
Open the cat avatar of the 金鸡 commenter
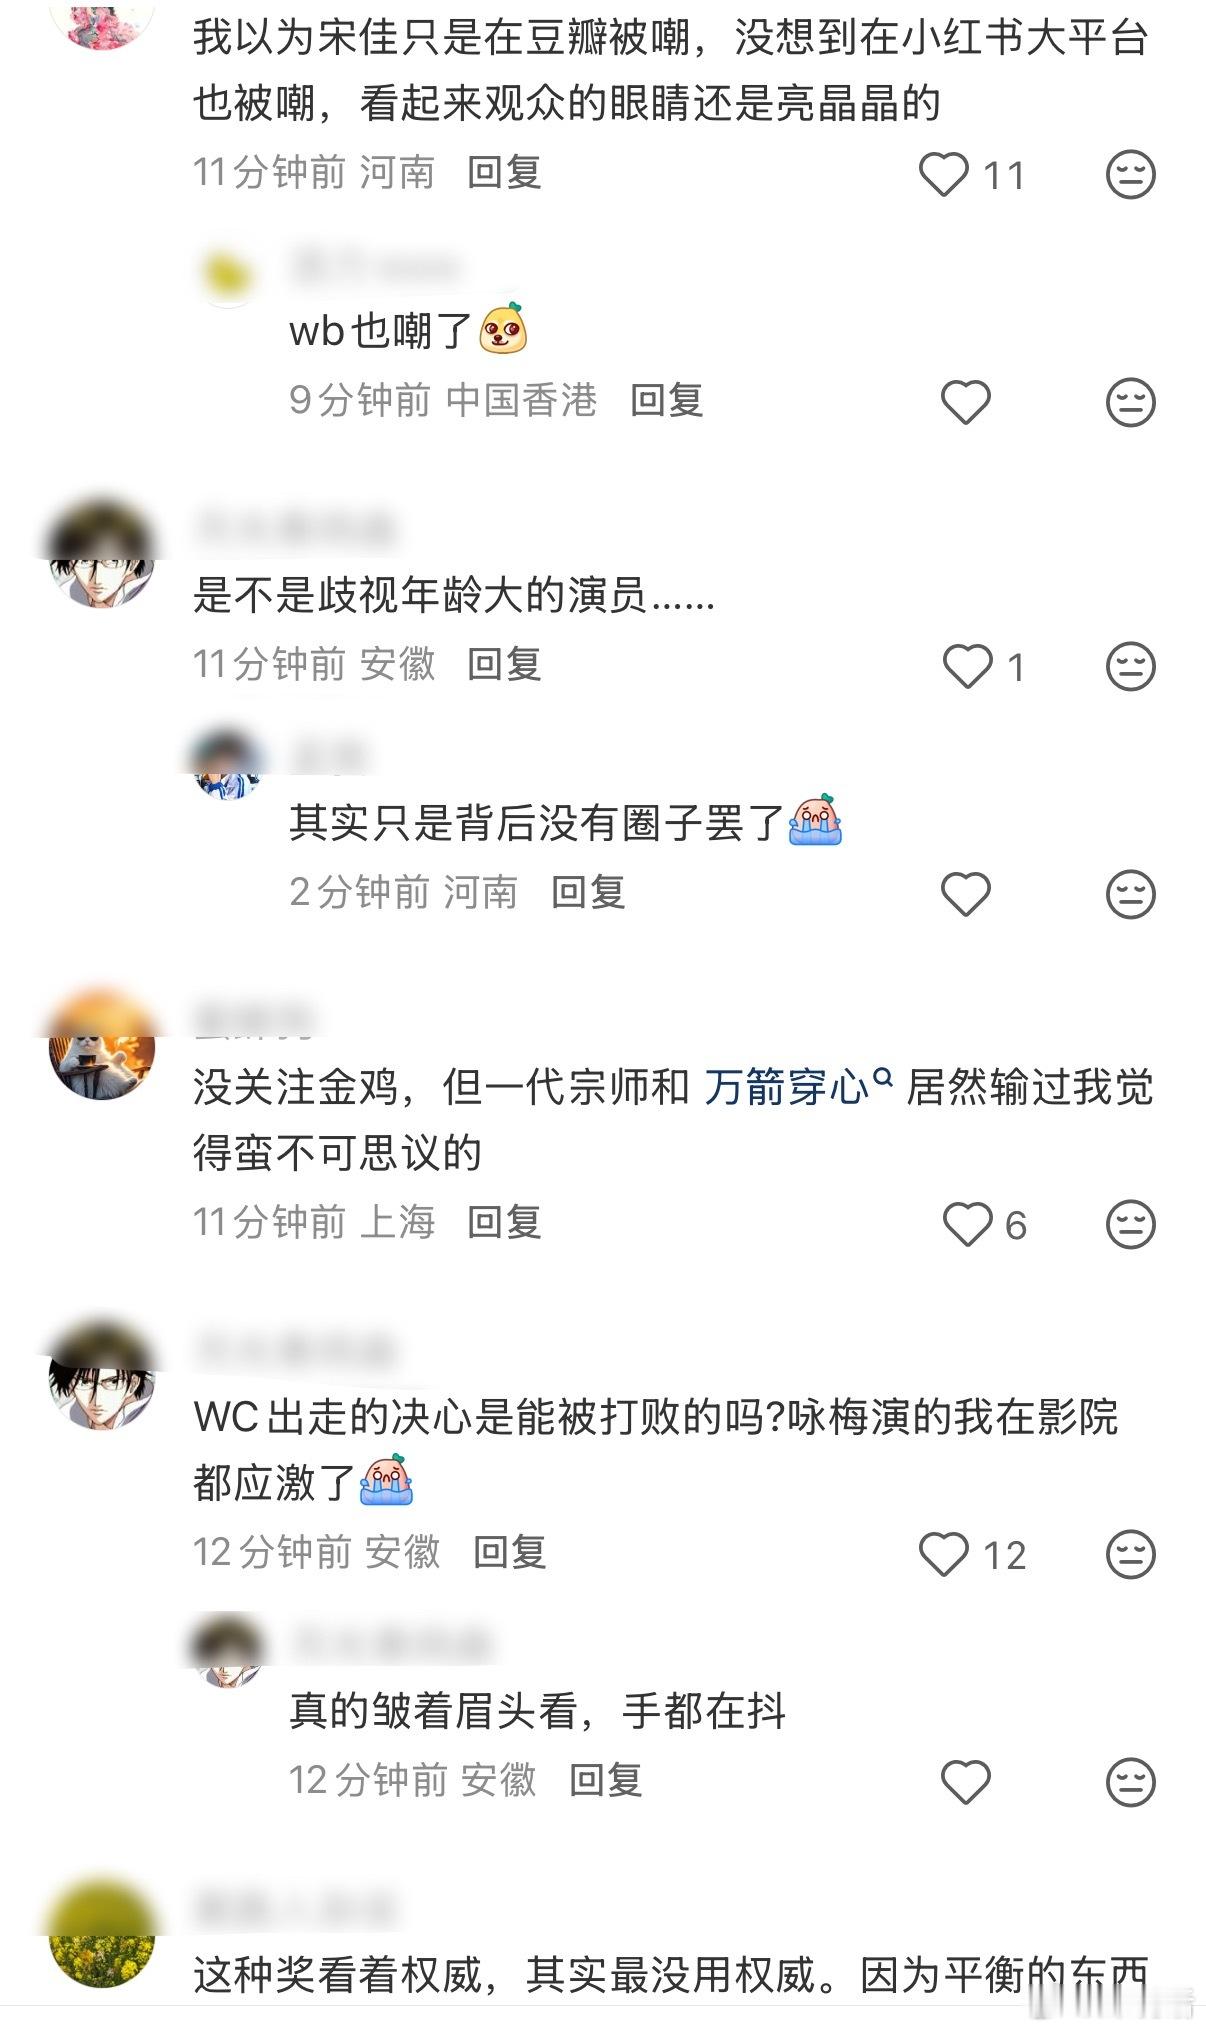(102, 1047)
